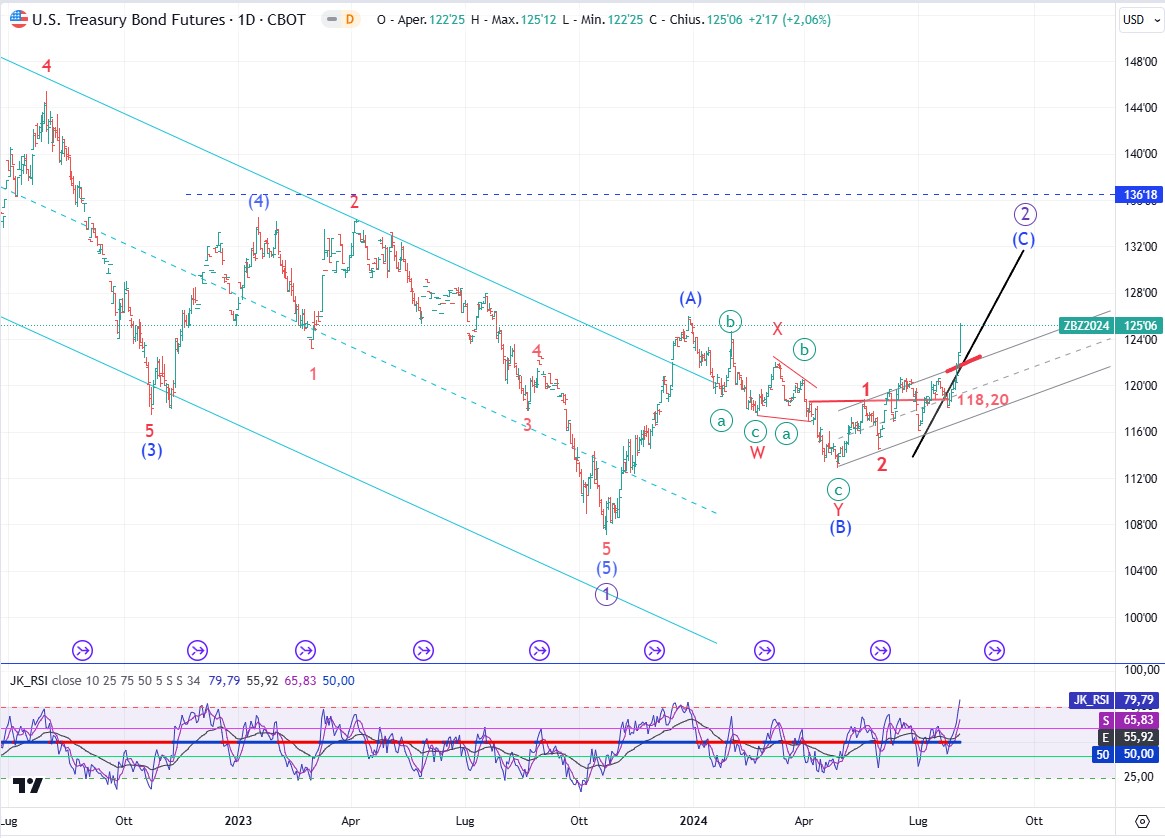Click the 125'06 last price label on axis
Viewport: 1165px width, 838px height.
(1140, 325)
